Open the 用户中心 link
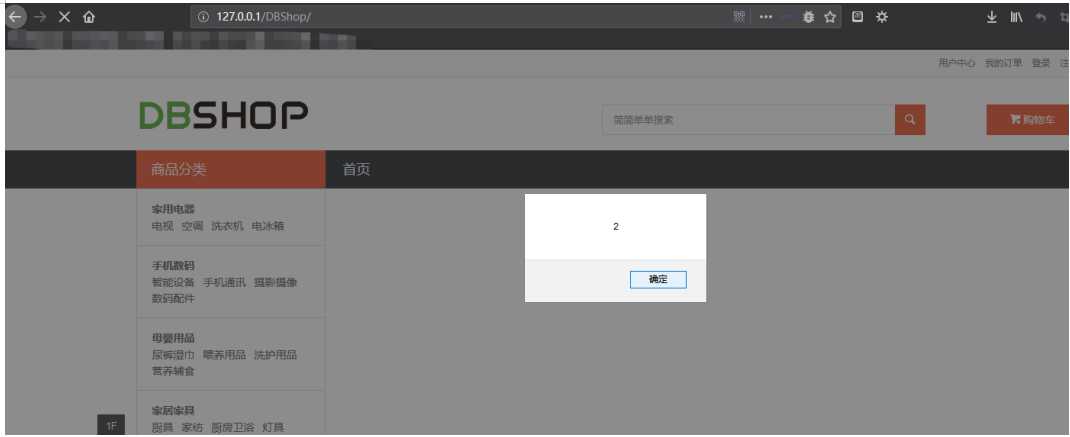This screenshot has height=437, width=1070. [x=956, y=63]
